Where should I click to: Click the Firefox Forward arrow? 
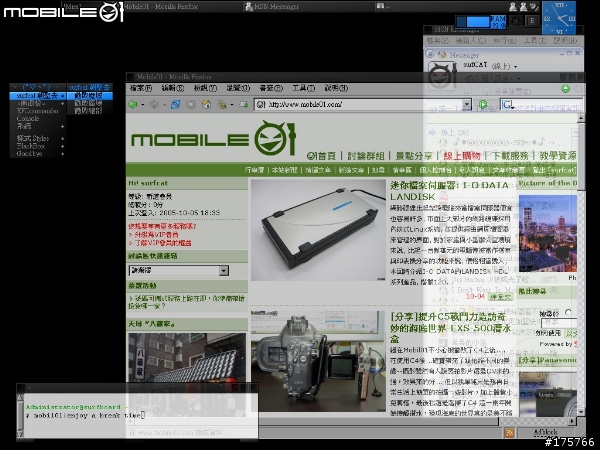click(154, 104)
